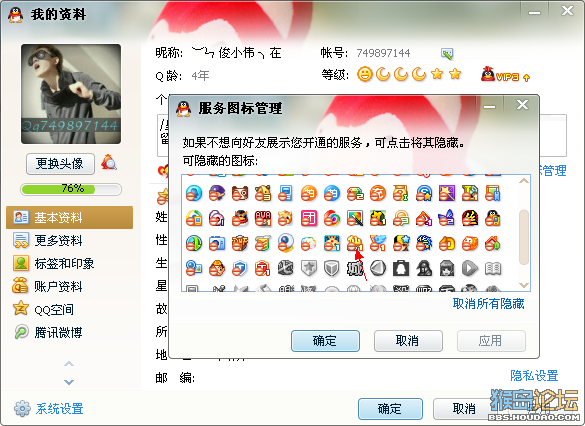Click the 更换头像 button
This screenshot has width=585, height=426.
pos(60,164)
